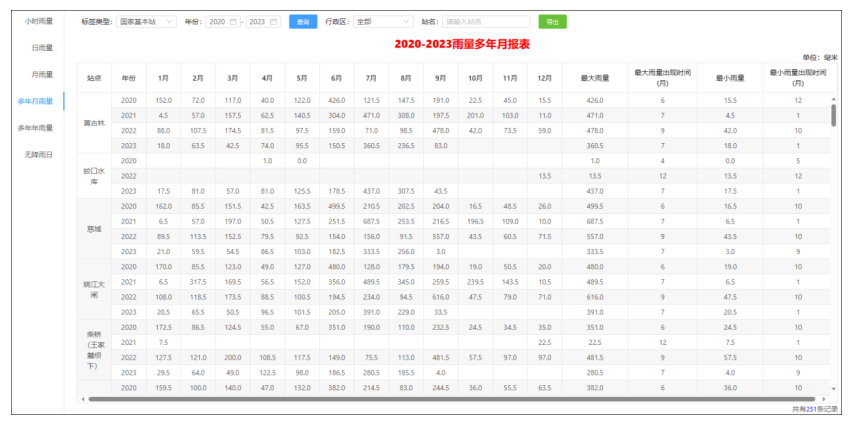Click the 站点 column header
850x423 pixels.
click(94, 78)
